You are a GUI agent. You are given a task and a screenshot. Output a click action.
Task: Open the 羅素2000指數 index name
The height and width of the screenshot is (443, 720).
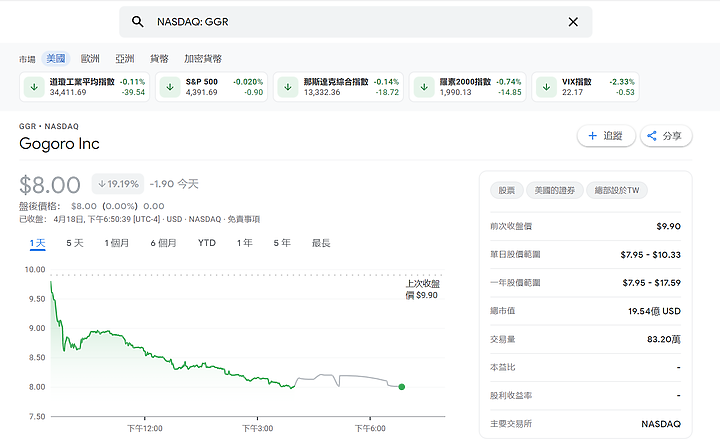pyautogui.click(x=465, y=82)
